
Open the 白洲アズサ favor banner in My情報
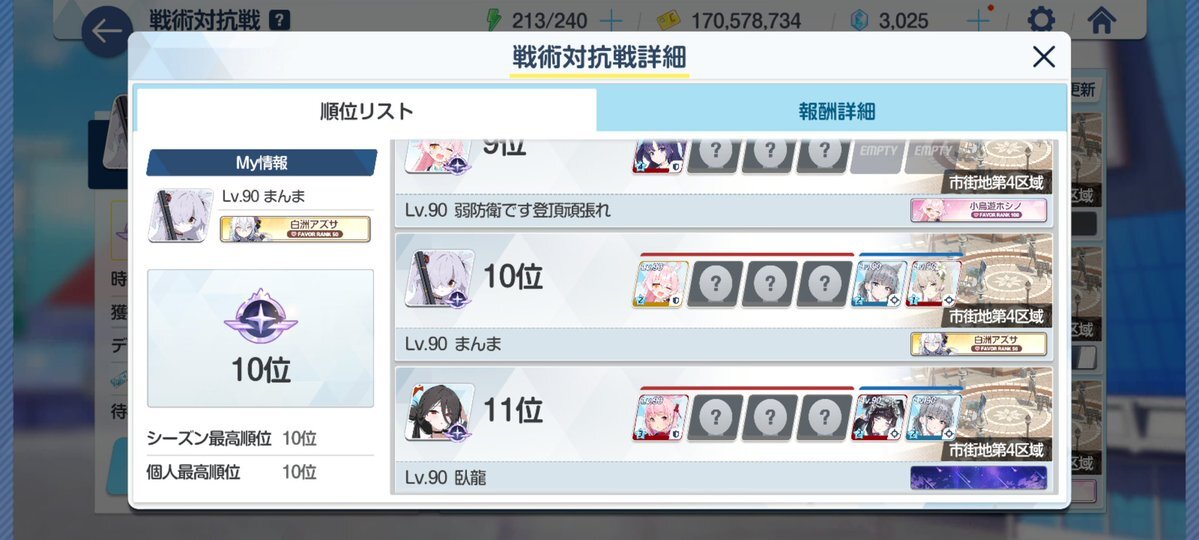[x=295, y=229]
